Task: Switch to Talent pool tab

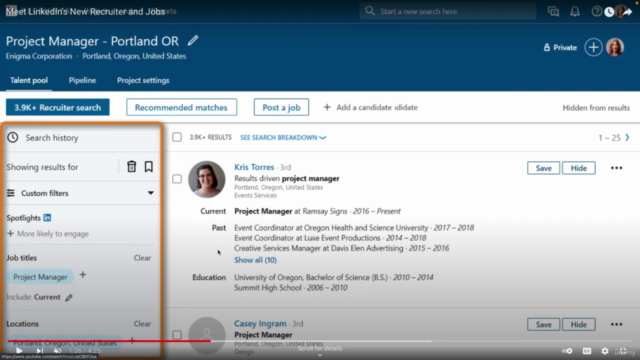Action: click(x=29, y=80)
